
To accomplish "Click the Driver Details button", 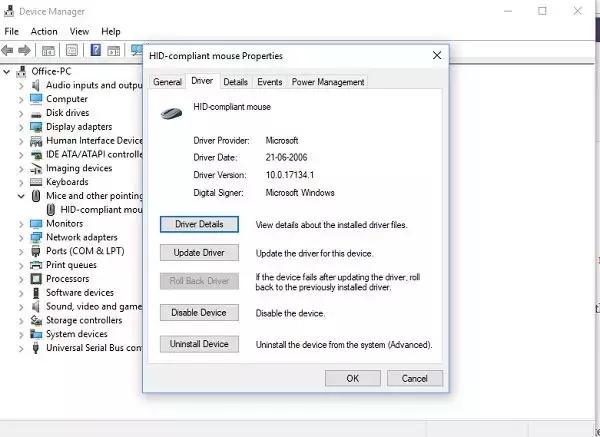I will (x=199, y=224).
